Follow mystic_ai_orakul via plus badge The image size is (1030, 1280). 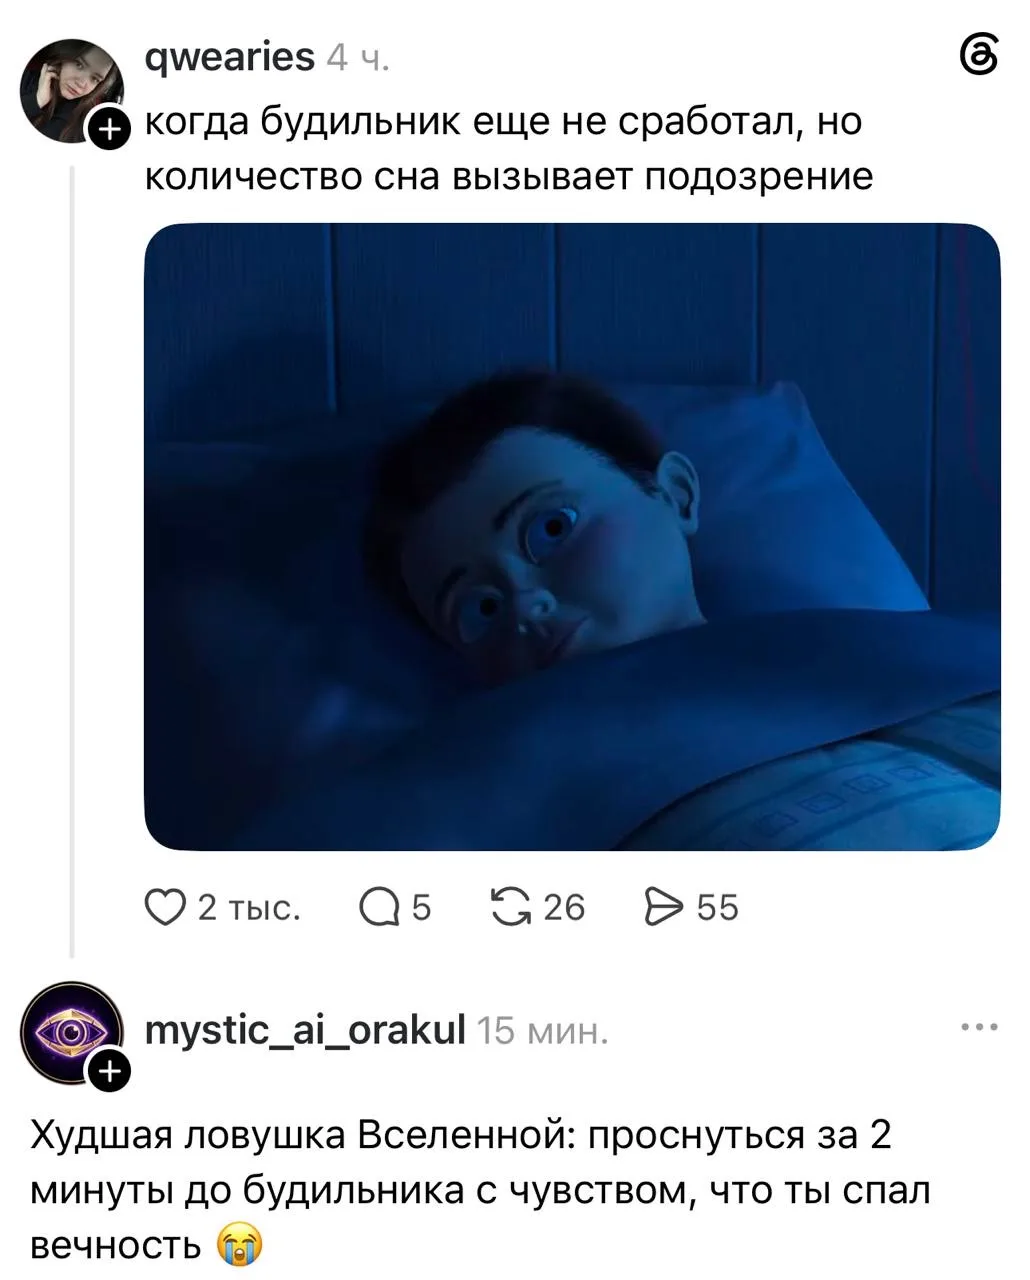109,1071
